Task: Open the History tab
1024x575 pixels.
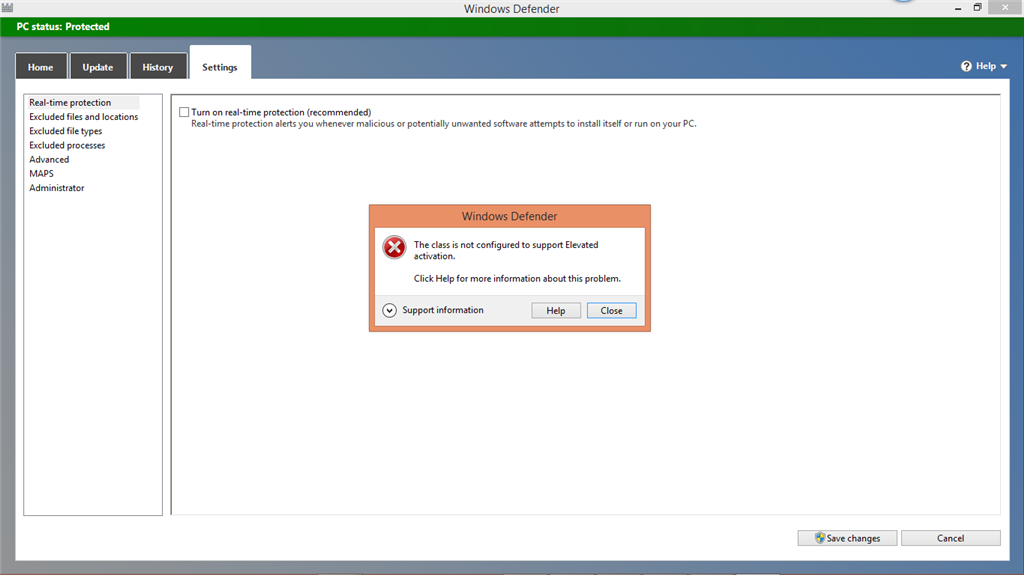Action: click(157, 67)
